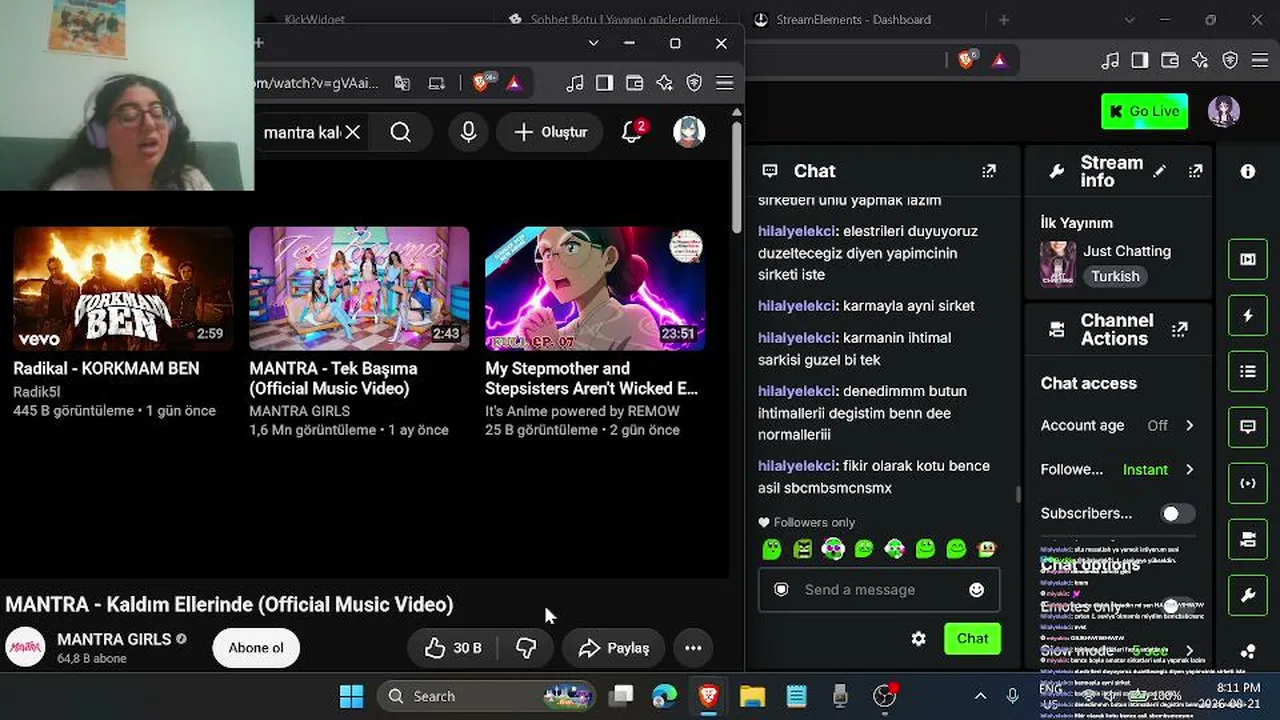Image resolution: width=1280 pixels, height=720 pixels.
Task: Click the Turkish language tag
Action: click(x=1115, y=276)
